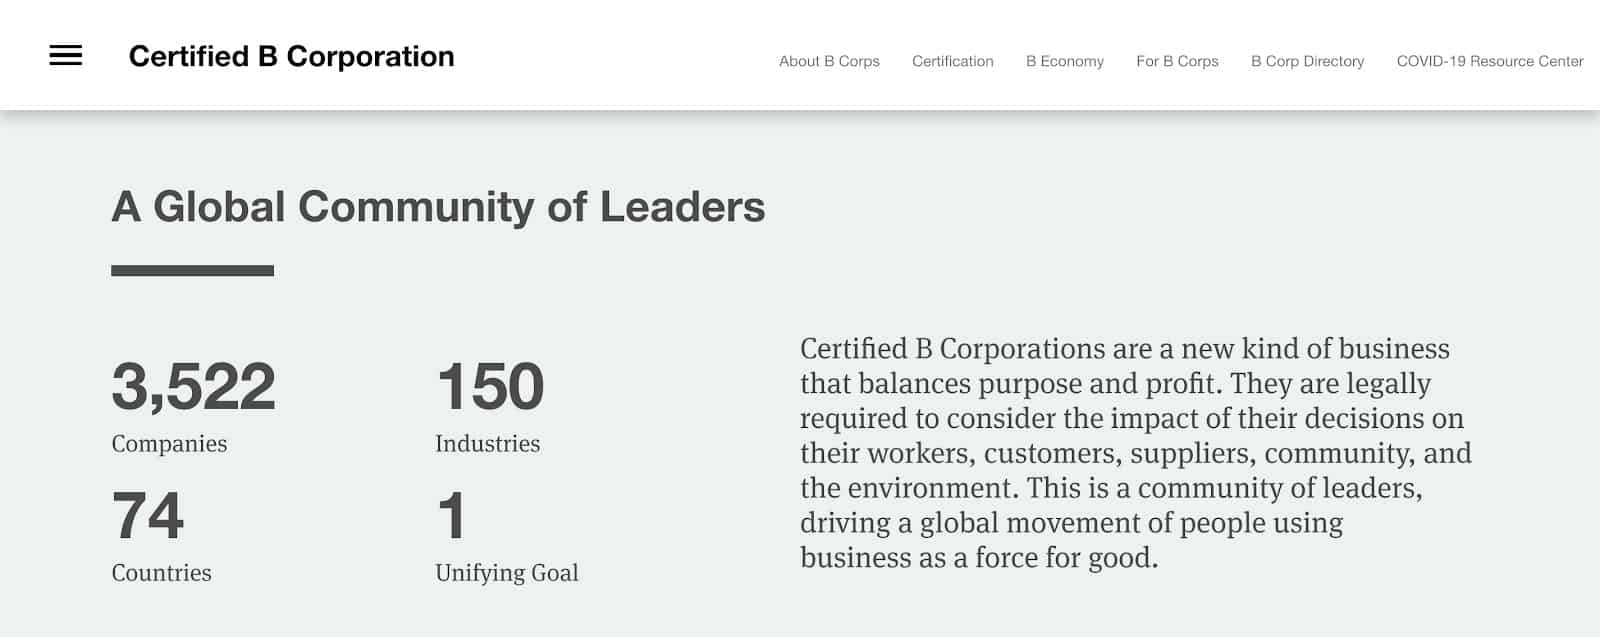Click the dark underline bar below the heading
Viewport: 1600px width, 637px height.
(192, 268)
